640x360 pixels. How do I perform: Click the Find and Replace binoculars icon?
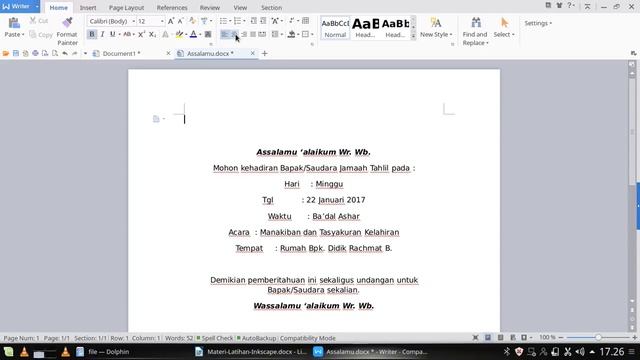coord(476,22)
